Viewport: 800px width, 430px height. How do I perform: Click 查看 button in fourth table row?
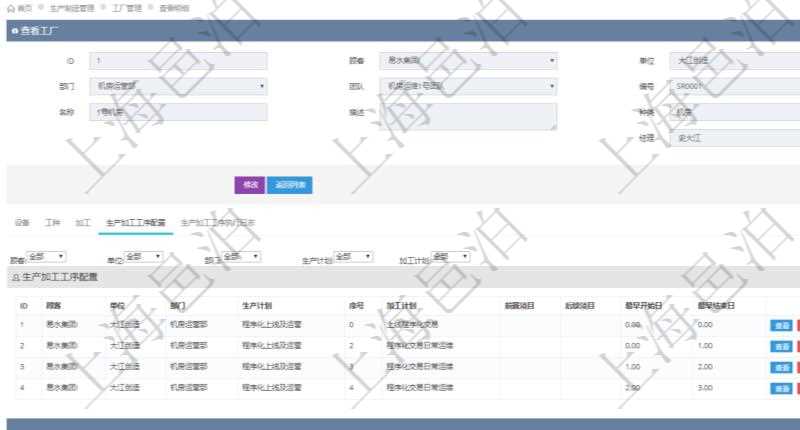(x=780, y=388)
